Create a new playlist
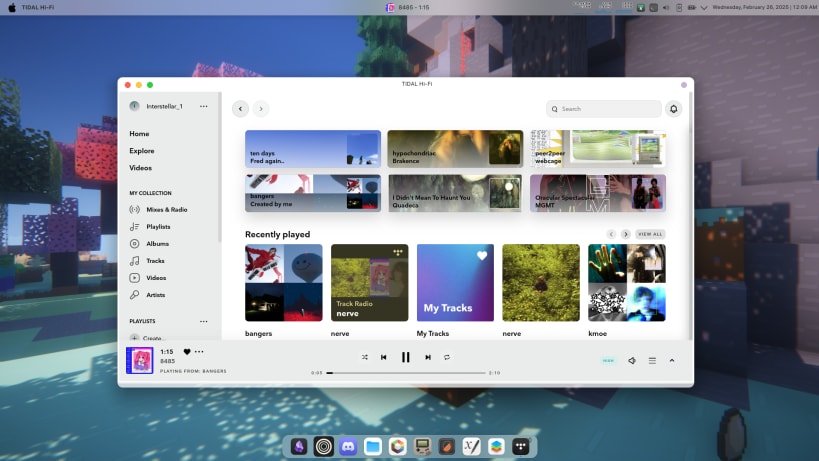This screenshot has height=461, width=819. click(x=148, y=337)
